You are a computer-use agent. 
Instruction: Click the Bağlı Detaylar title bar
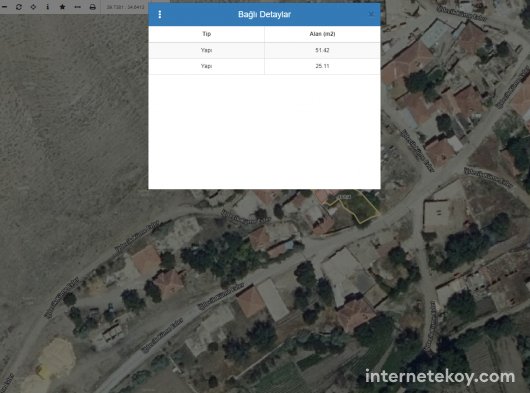click(x=264, y=14)
